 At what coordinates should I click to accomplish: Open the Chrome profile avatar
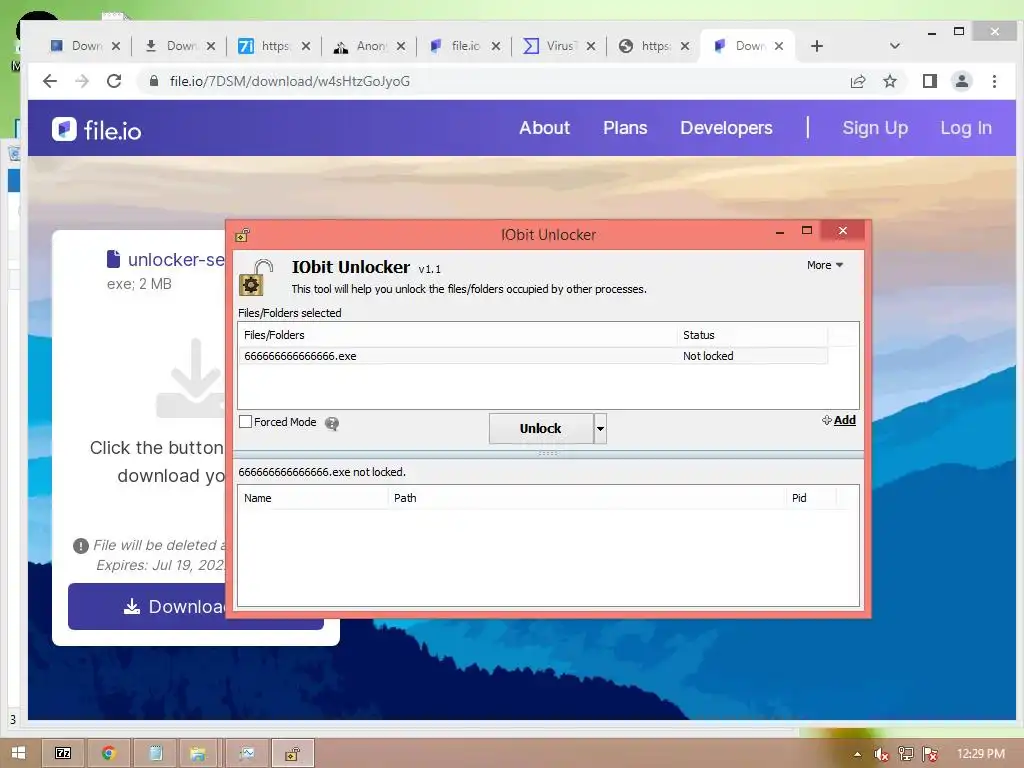coord(961,81)
